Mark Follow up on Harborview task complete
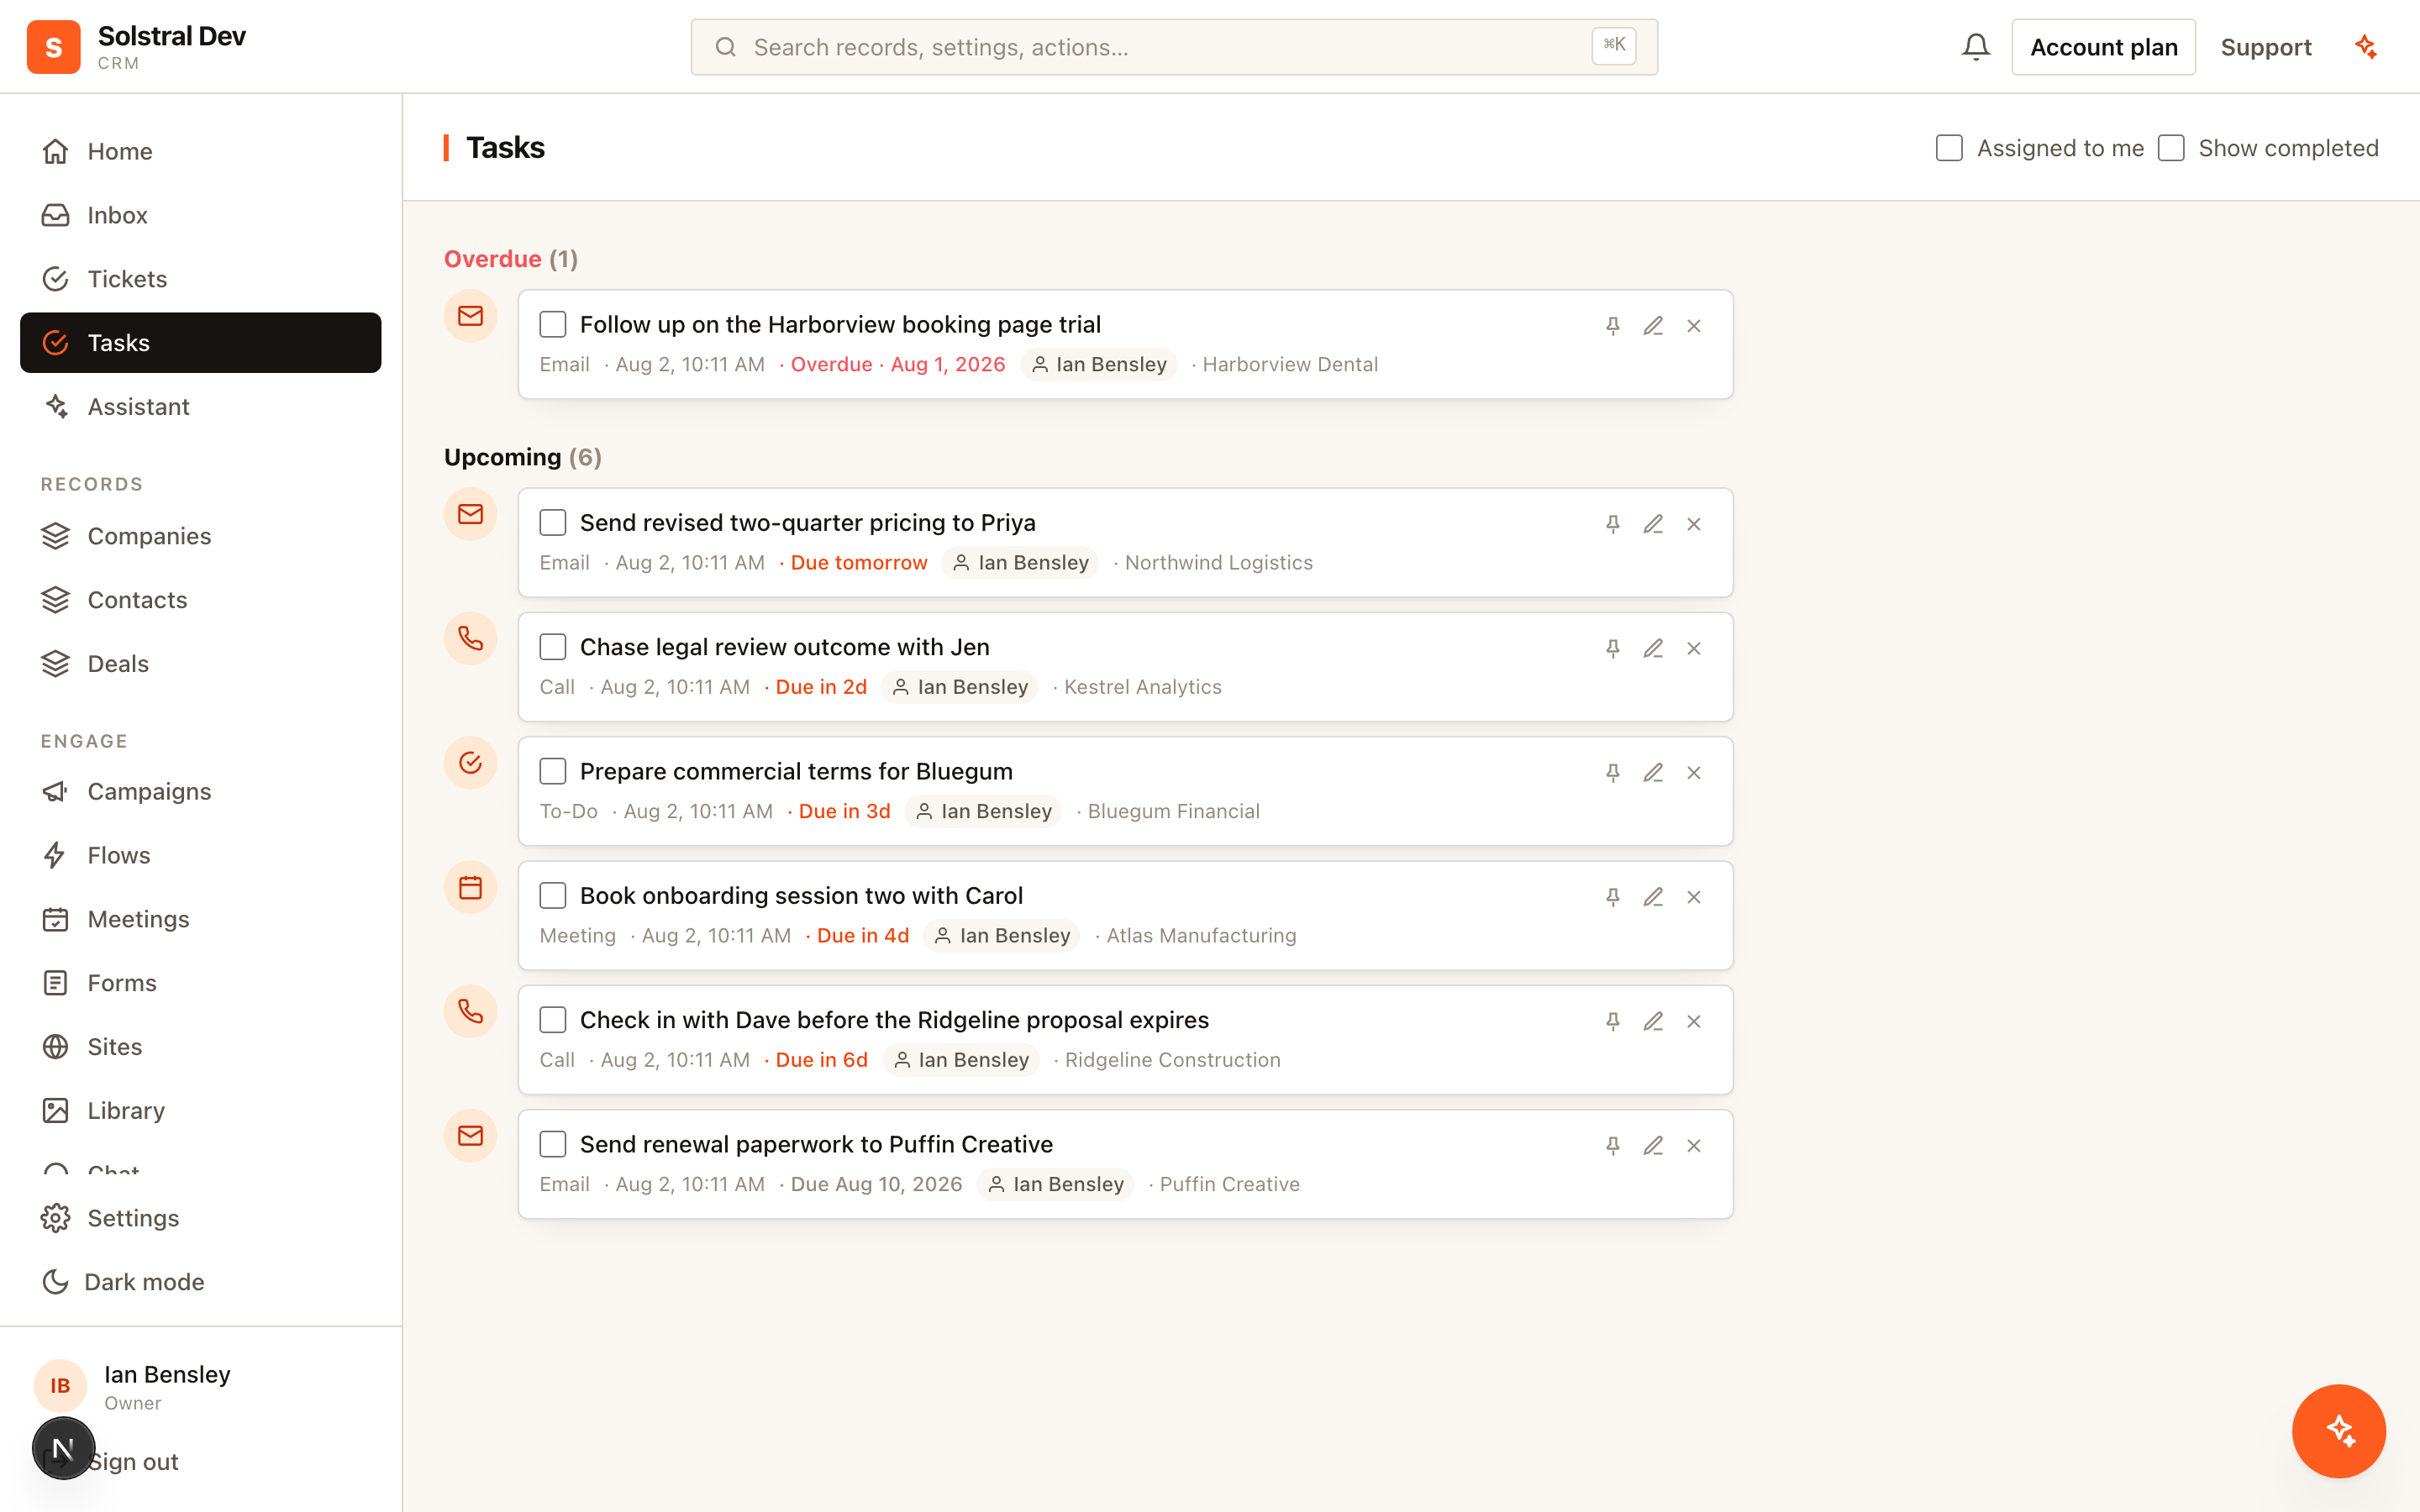Image resolution: width=2420 pixels, height=1512 pixels. coord(553,324)
